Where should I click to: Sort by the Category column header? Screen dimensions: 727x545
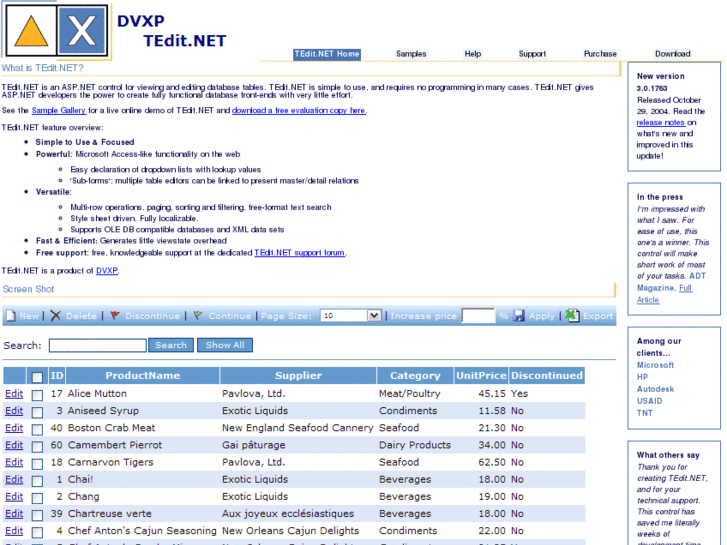(415, 376)
